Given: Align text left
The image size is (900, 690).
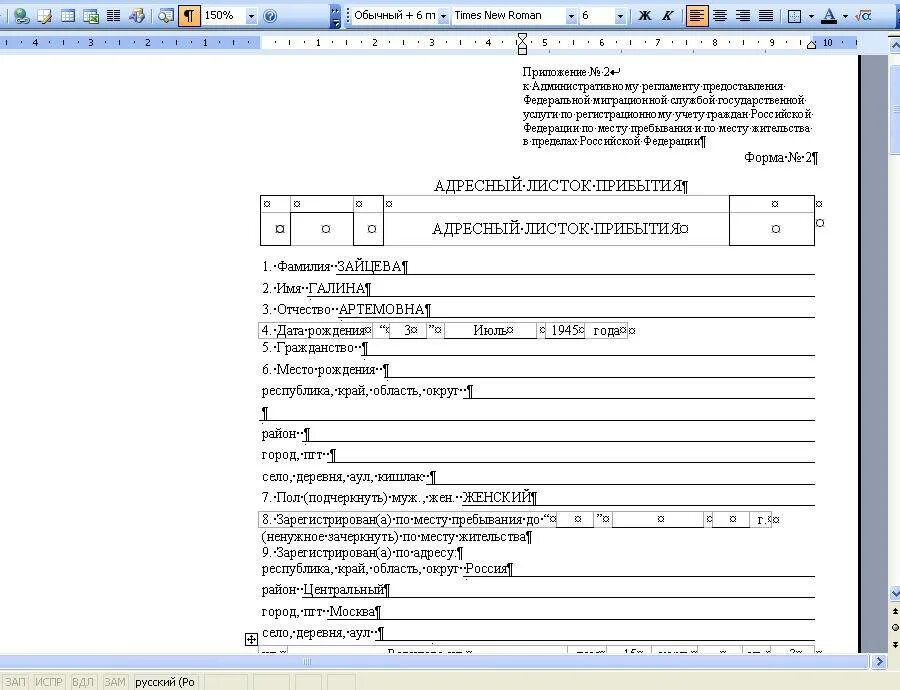Looking at the screenshot, I should [696, 15].
